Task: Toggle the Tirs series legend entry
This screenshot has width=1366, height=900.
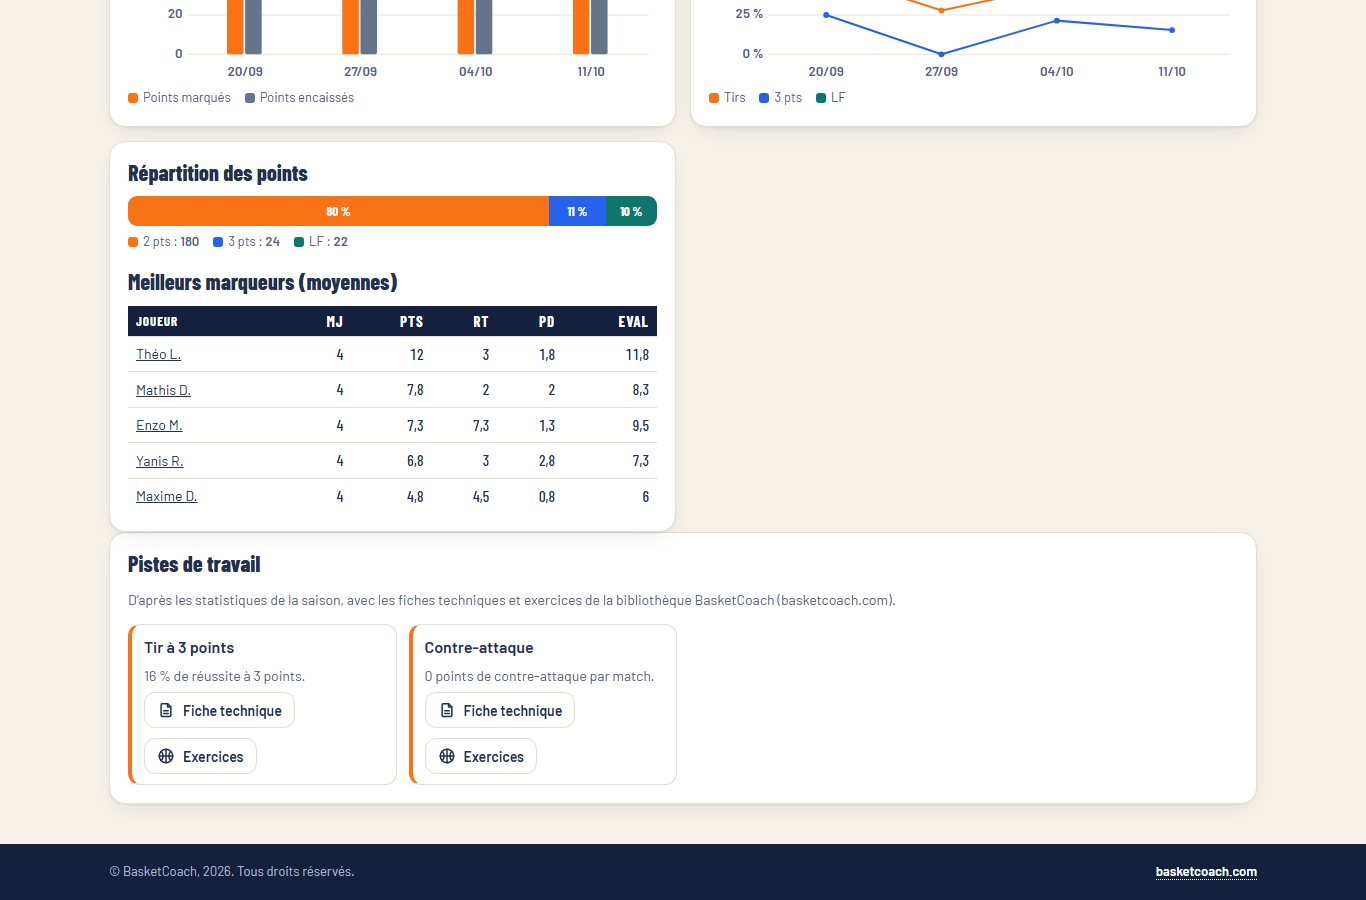Action: tap(727, 98)
